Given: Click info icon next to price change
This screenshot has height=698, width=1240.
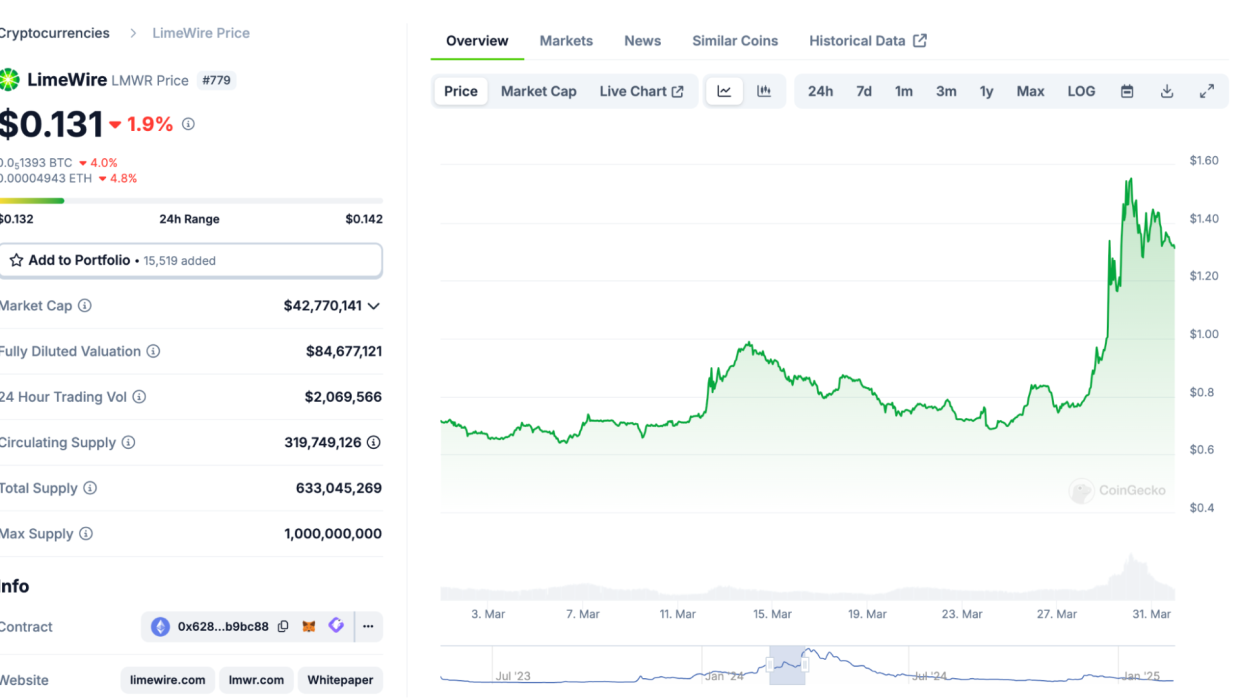Looking at the screenshot, I should click(x=188, y=124).
